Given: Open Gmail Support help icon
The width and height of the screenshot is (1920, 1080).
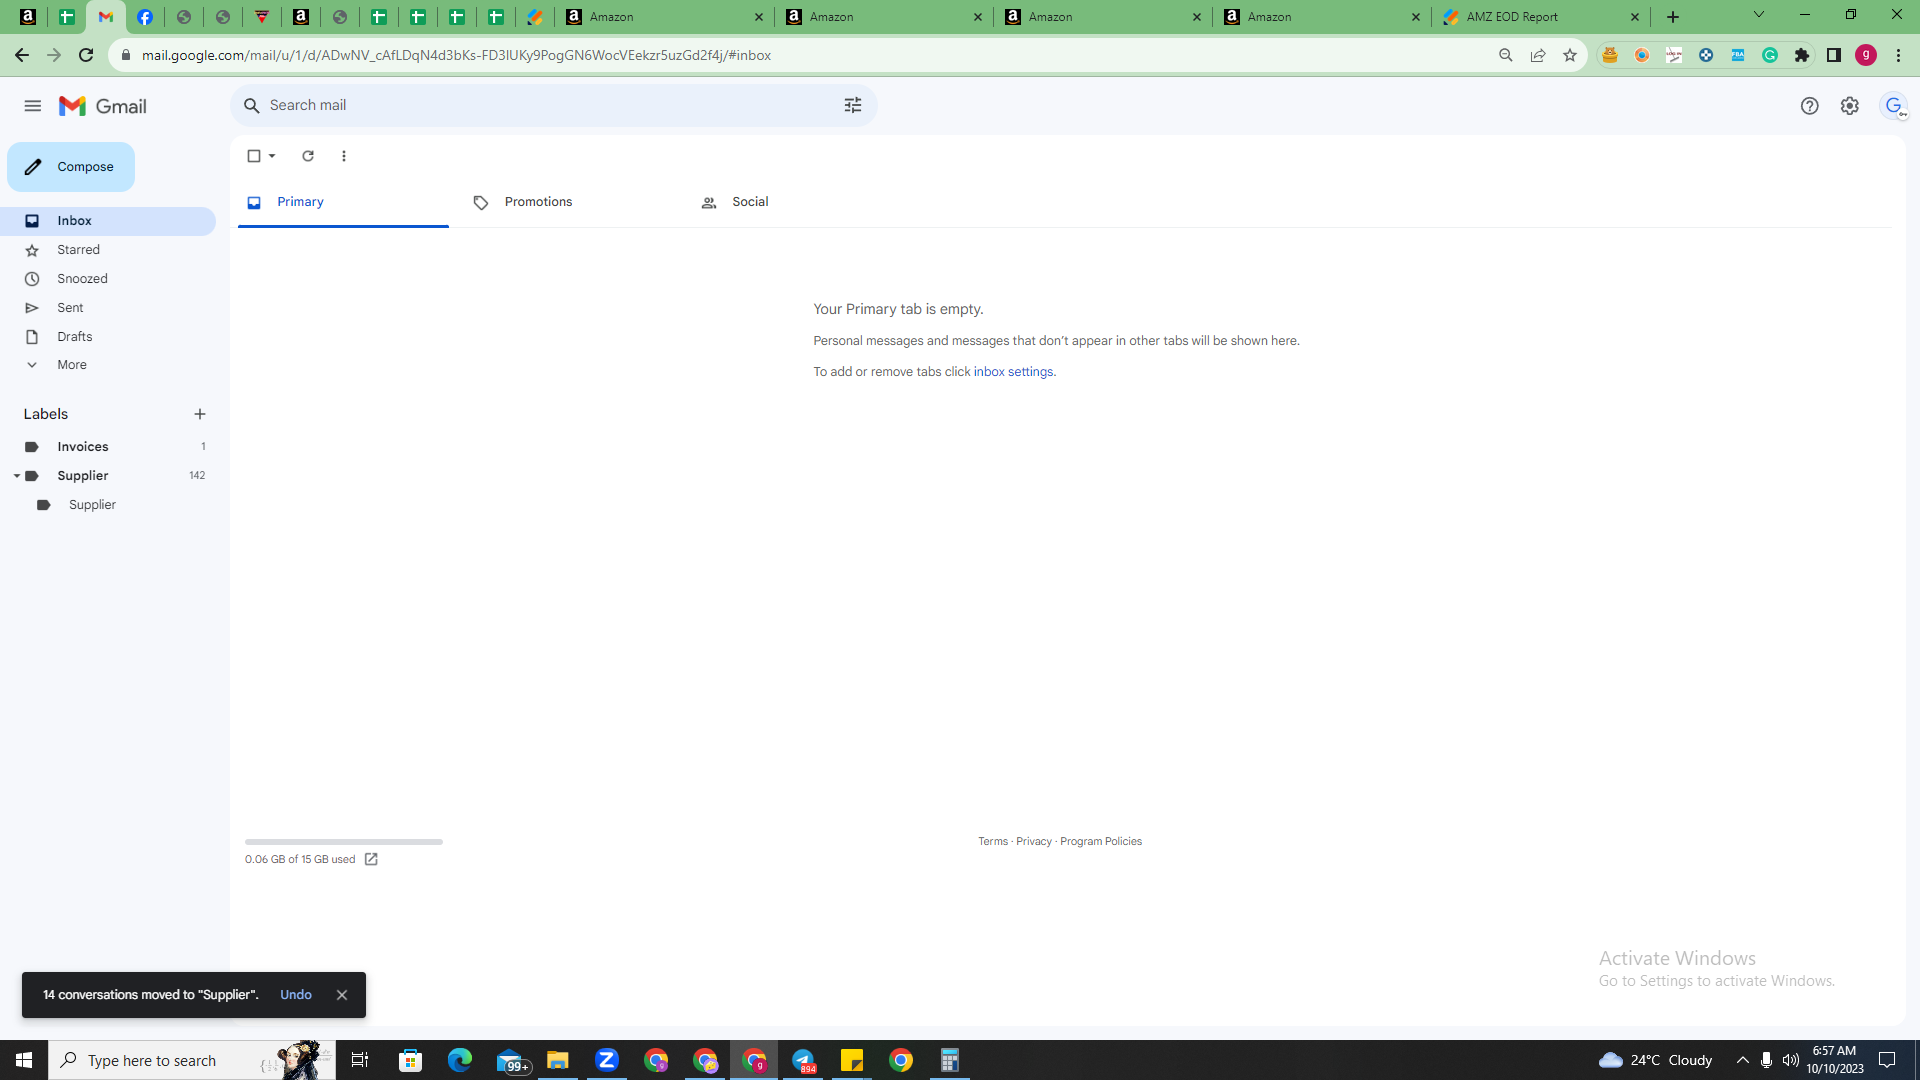Looking at the screenshot, I should [1809, 106].
